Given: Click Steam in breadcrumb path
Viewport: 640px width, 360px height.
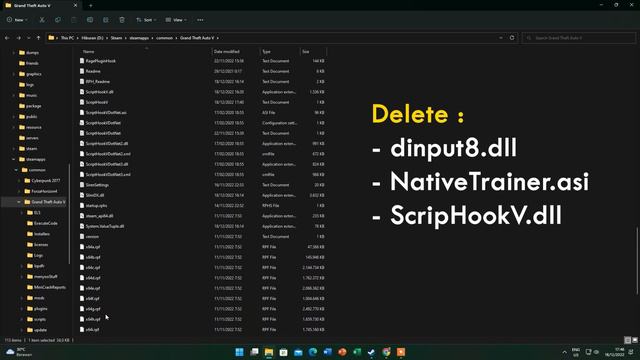Looking at the screenshot, I should (x=116, y=38).
